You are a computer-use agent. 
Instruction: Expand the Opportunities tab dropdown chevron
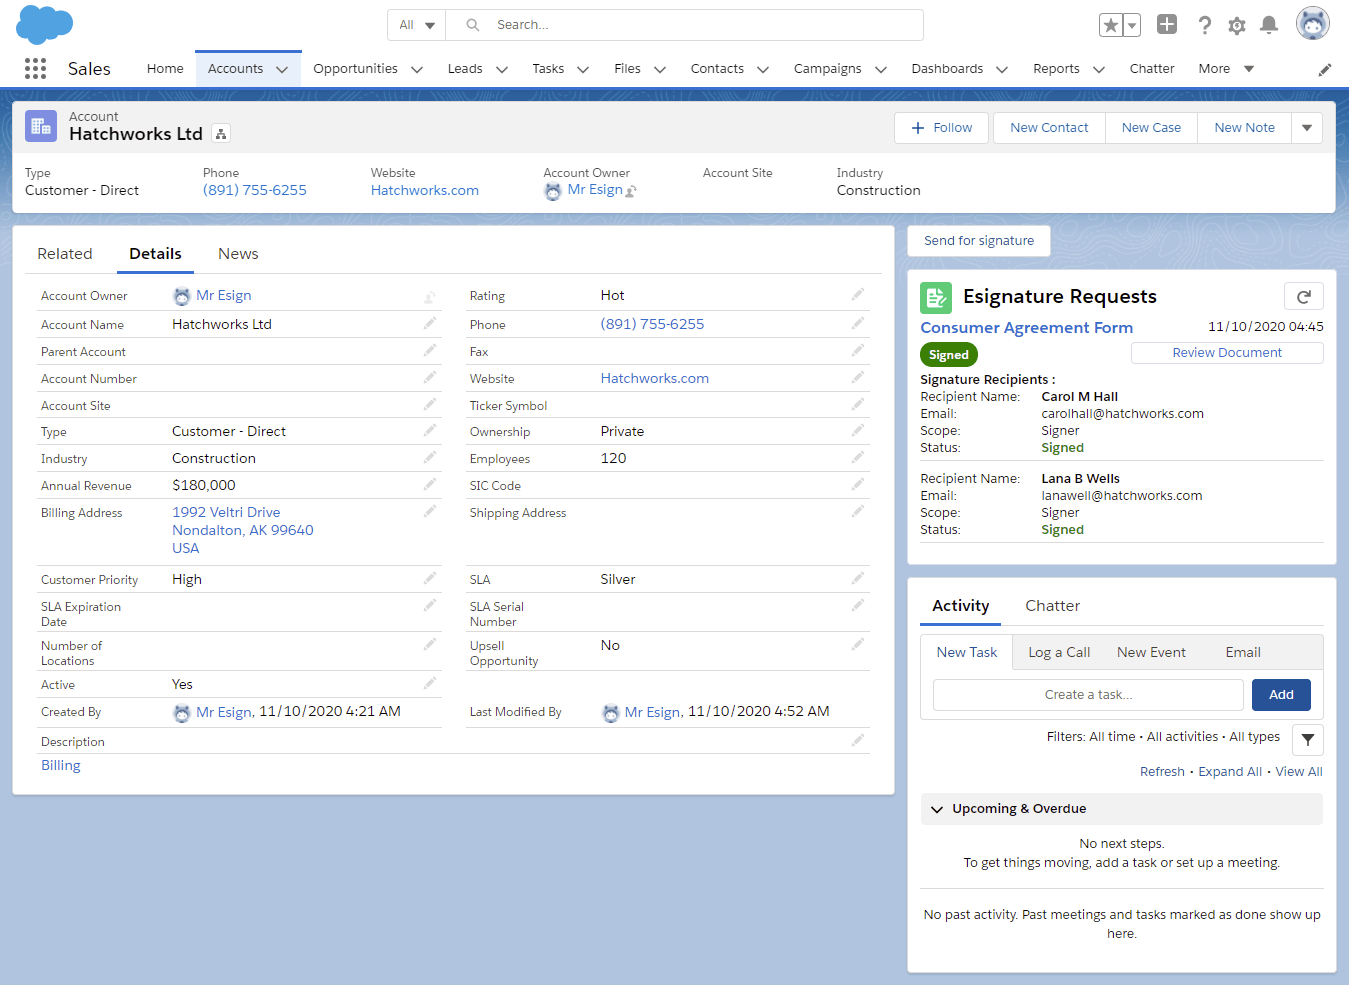tap(417, 69)
